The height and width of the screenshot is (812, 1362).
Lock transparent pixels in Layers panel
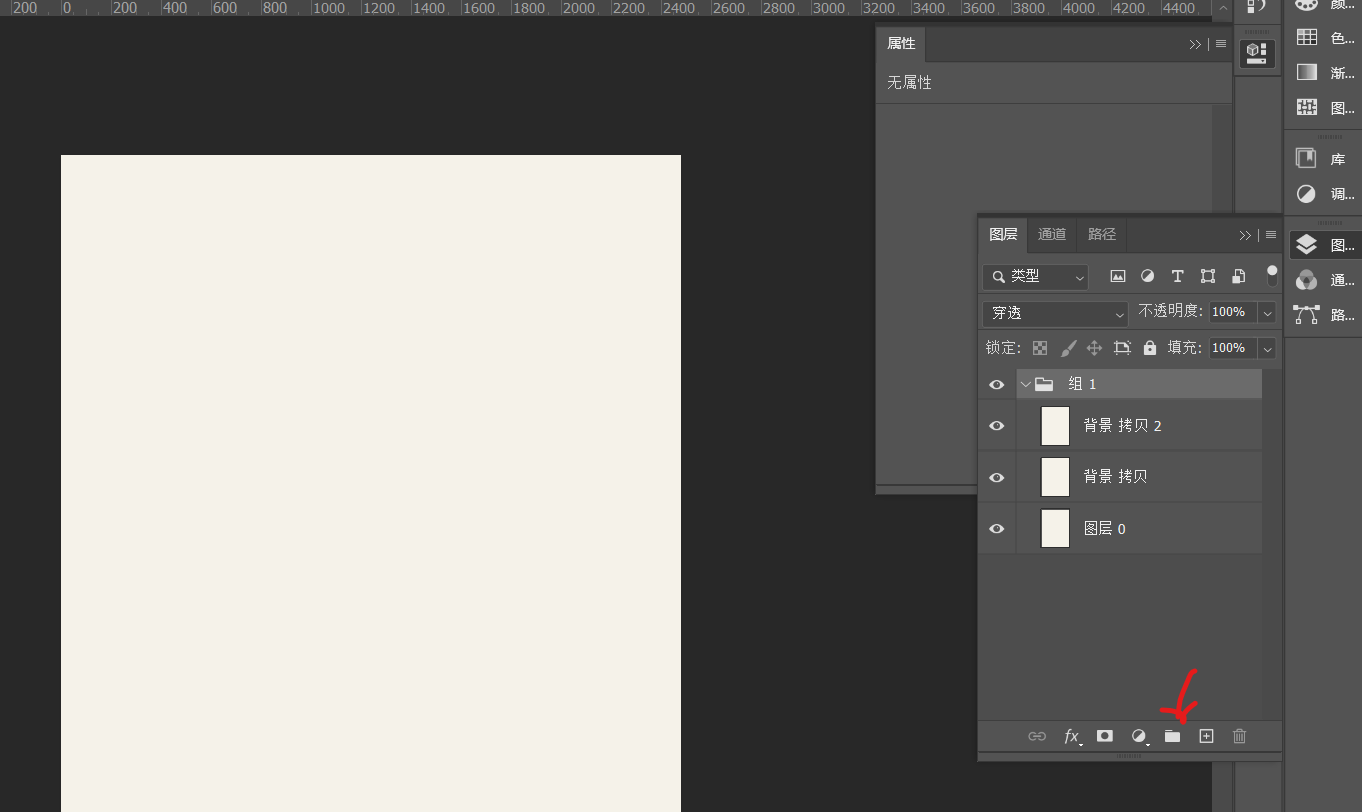pyautogui.click(x=1040, y=348)
